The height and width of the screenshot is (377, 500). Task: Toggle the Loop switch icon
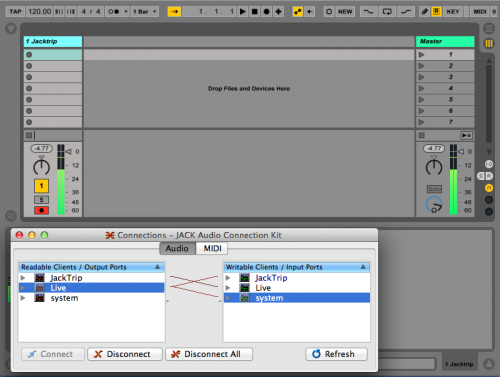387,12
